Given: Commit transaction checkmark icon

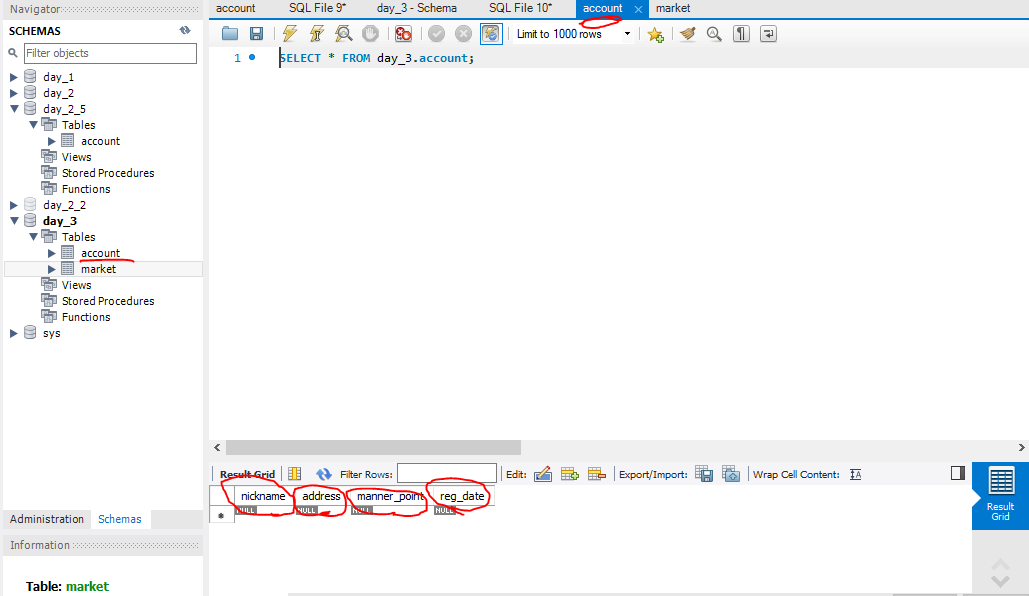Looking at the screenshot, I should [x=436, y=33].
